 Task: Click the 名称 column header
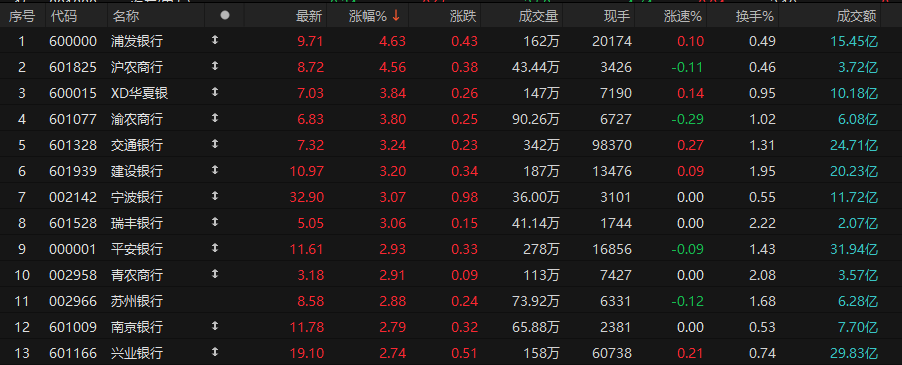[126, 17]
